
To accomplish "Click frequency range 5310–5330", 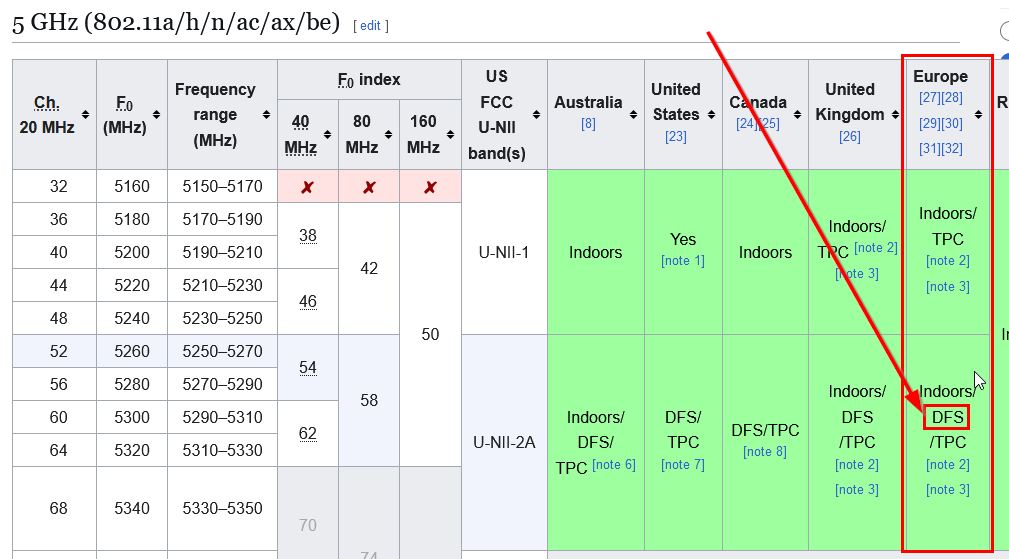I will (x=222, y=450).
